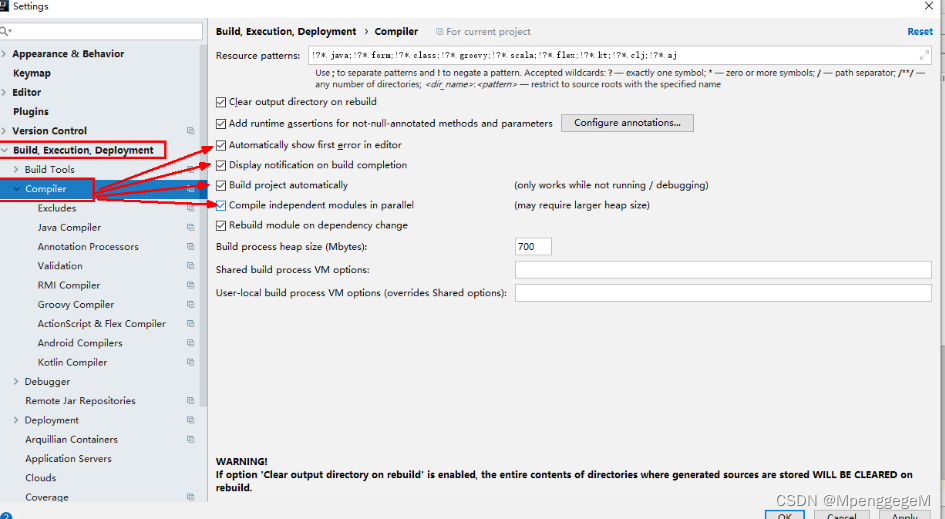
Task: Click the project-level icon beside Android Compilers
Action: [x=190, y=343]
